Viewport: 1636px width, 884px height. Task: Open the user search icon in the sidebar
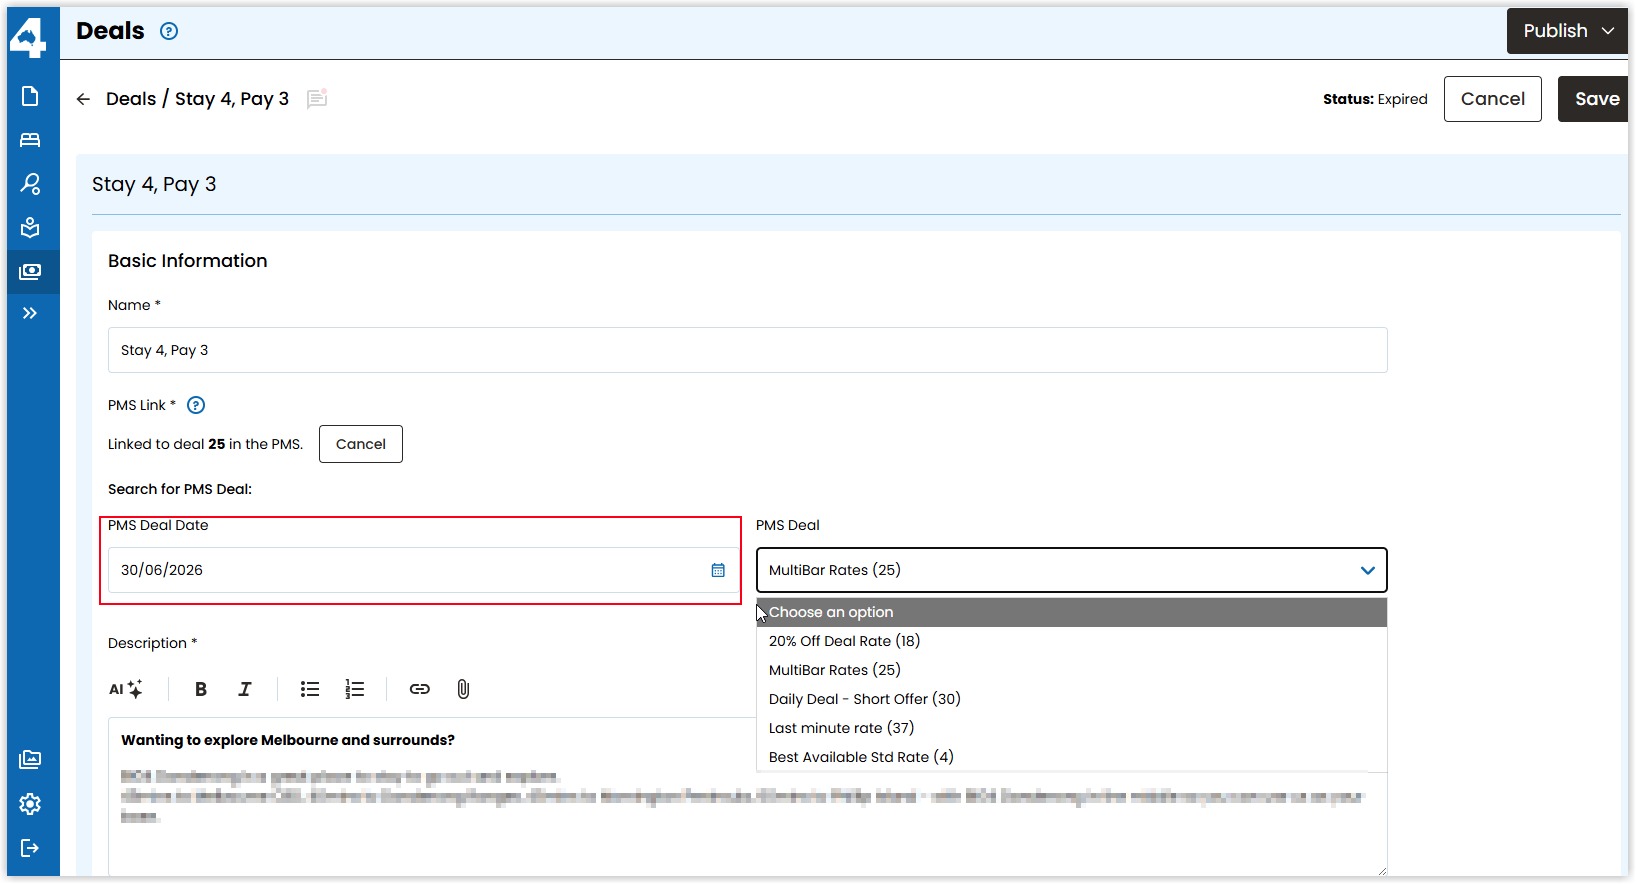(x=30, y=184)
